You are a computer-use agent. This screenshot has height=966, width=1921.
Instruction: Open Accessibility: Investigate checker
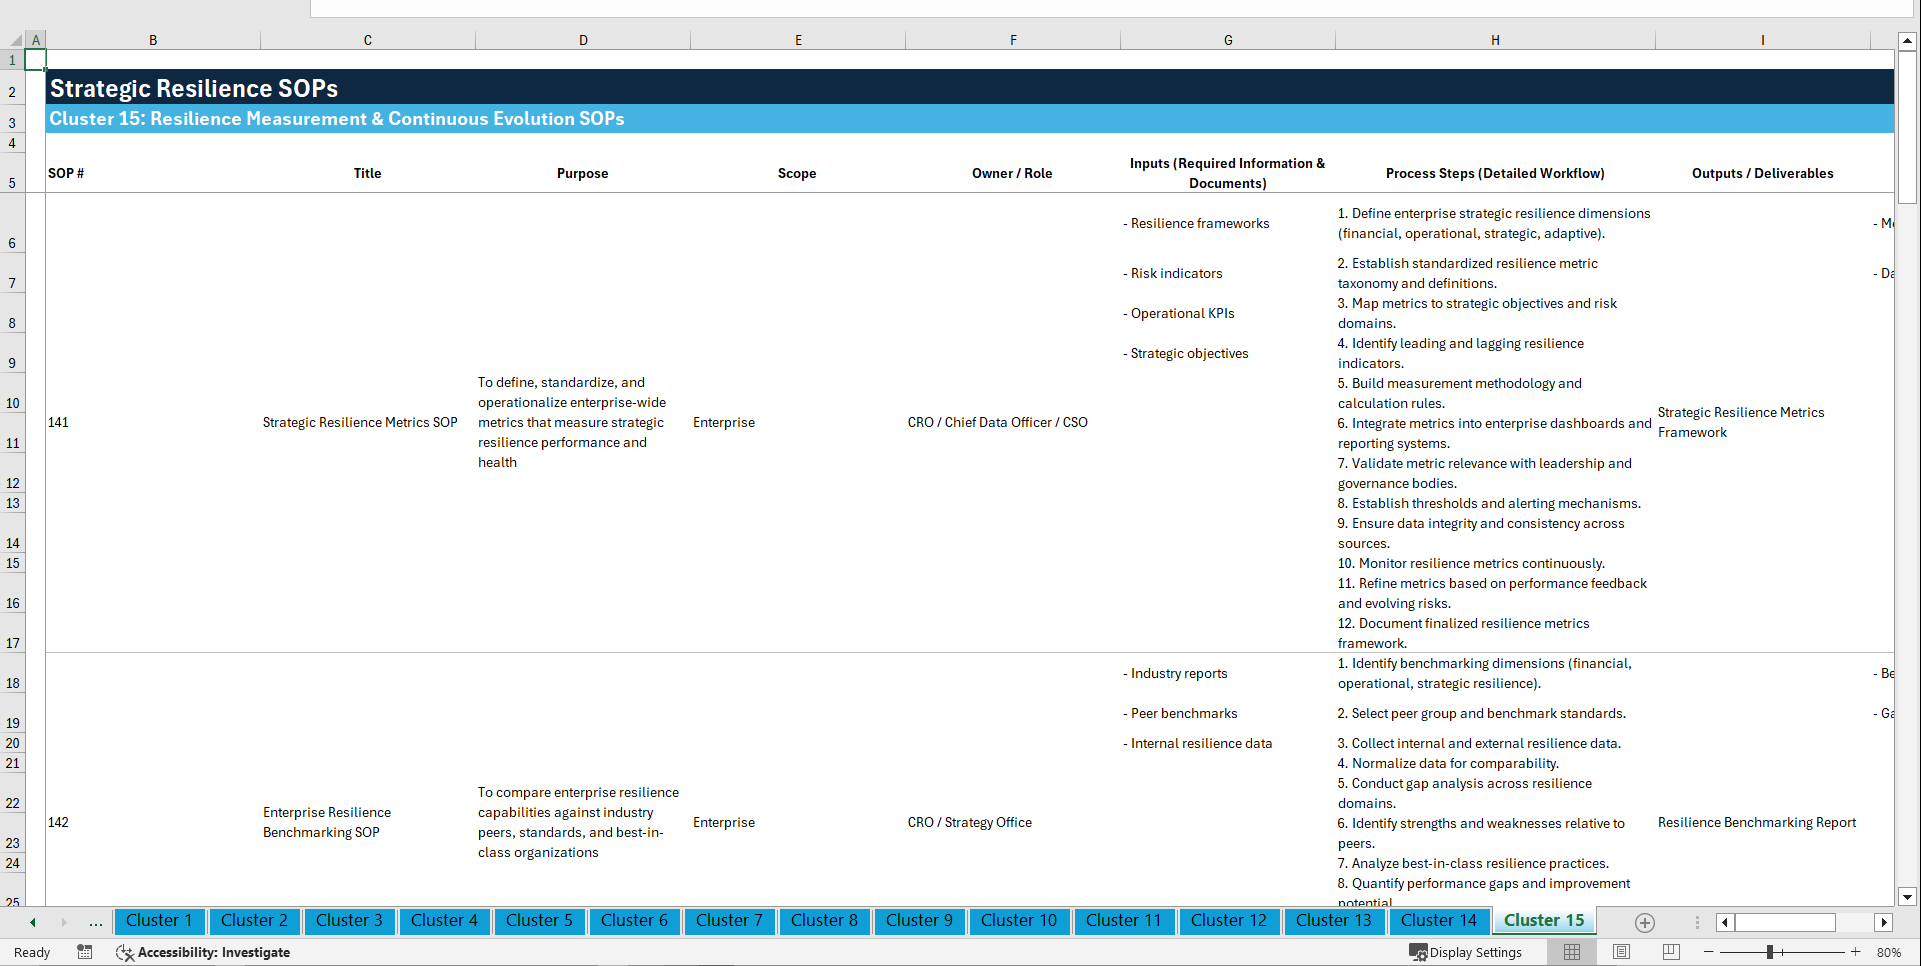point(203,952)
